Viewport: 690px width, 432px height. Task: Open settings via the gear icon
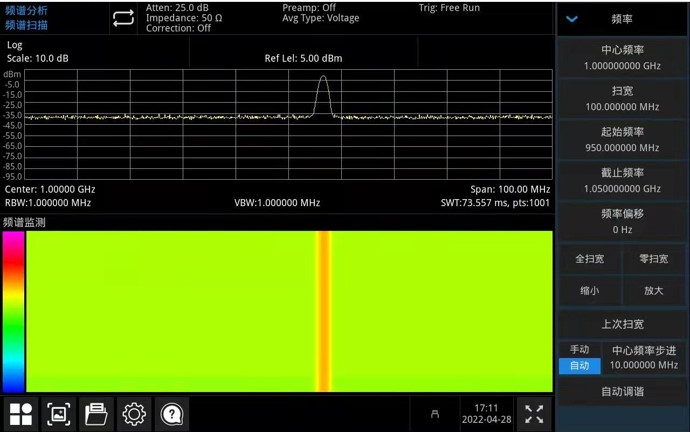point(134,413)
